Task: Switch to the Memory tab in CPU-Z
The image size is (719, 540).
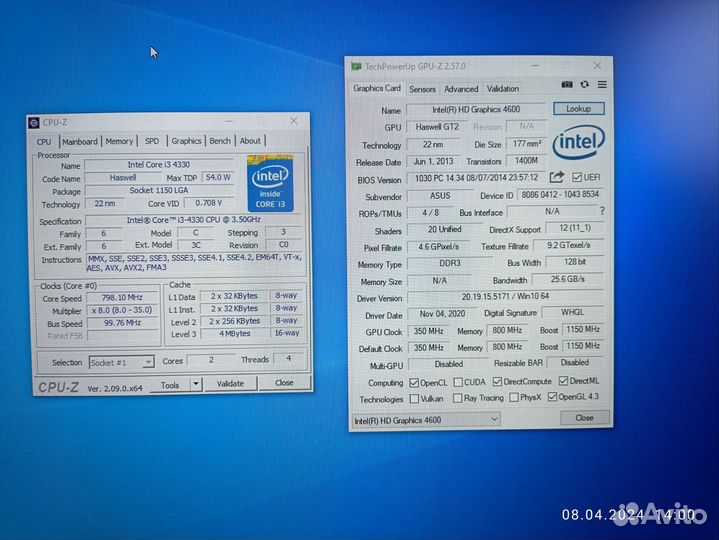Action: [119, 141]
